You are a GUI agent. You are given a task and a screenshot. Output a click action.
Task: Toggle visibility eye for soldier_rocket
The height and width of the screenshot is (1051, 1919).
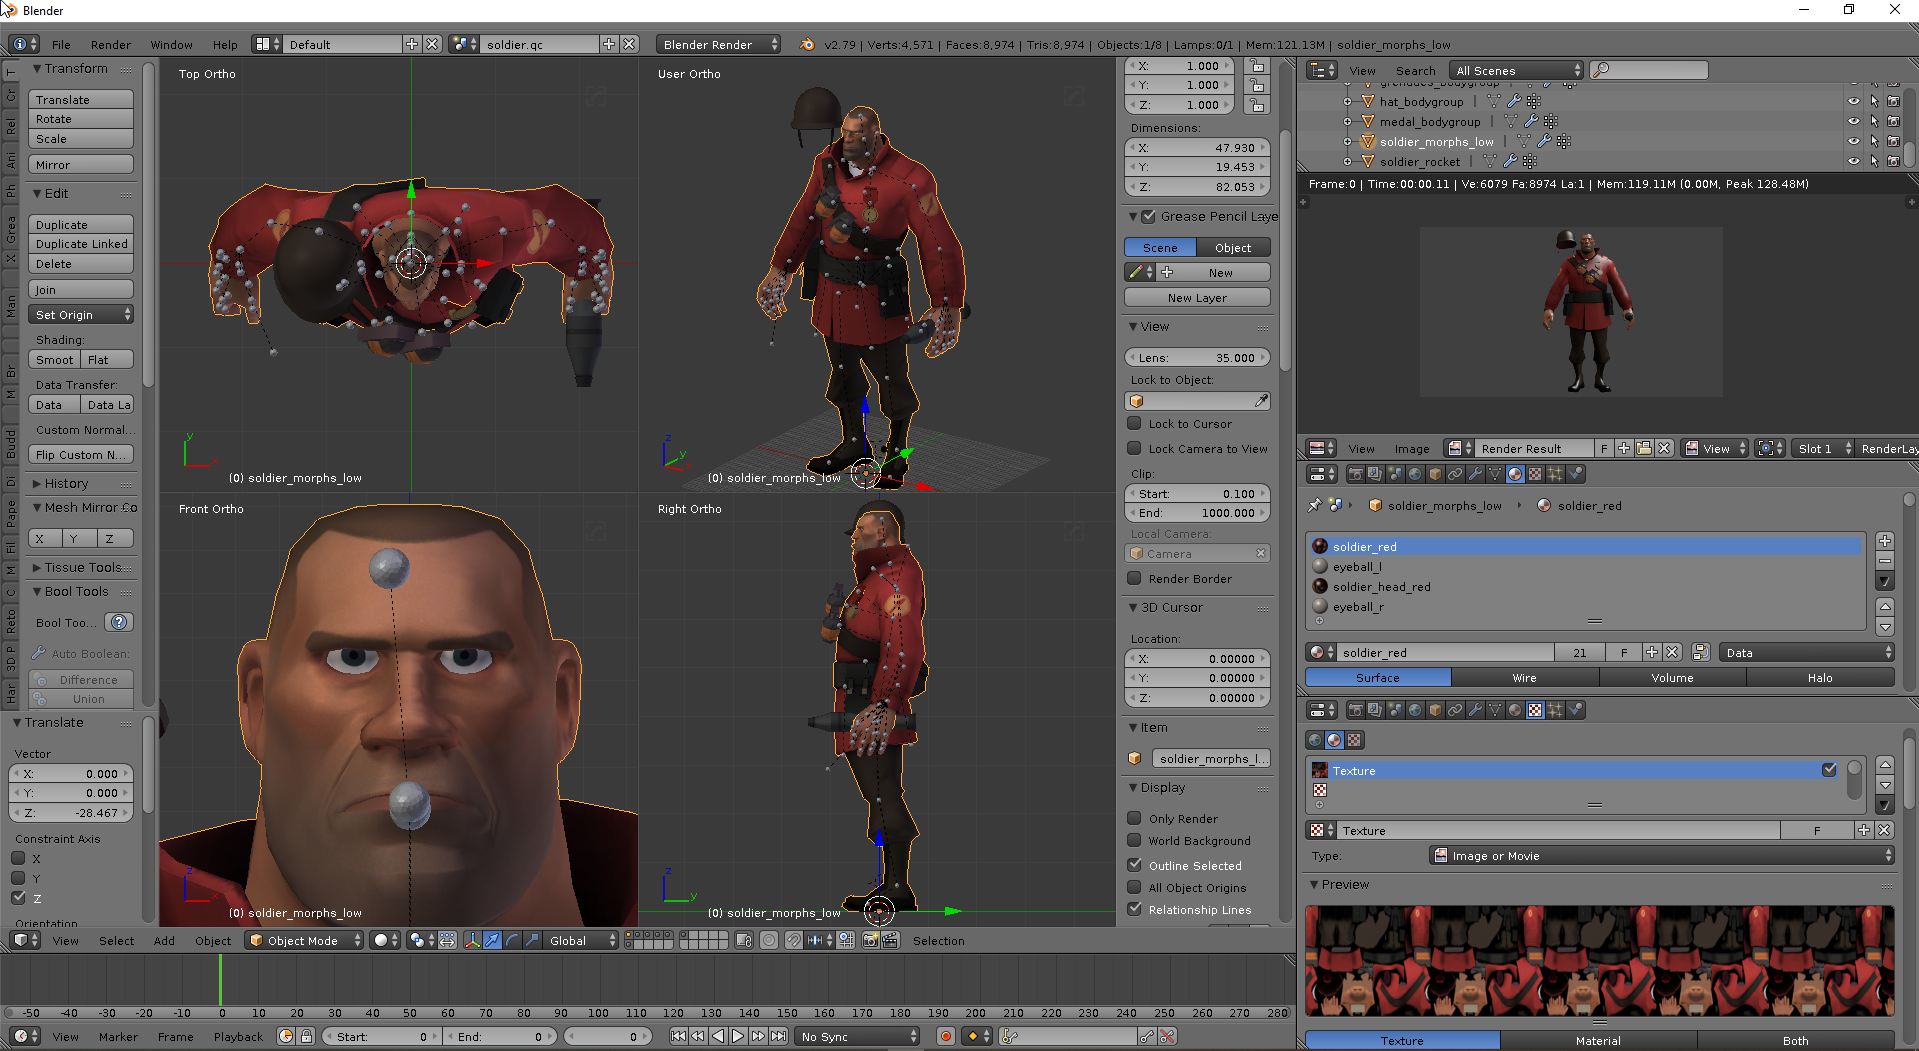coord(1853,161)
